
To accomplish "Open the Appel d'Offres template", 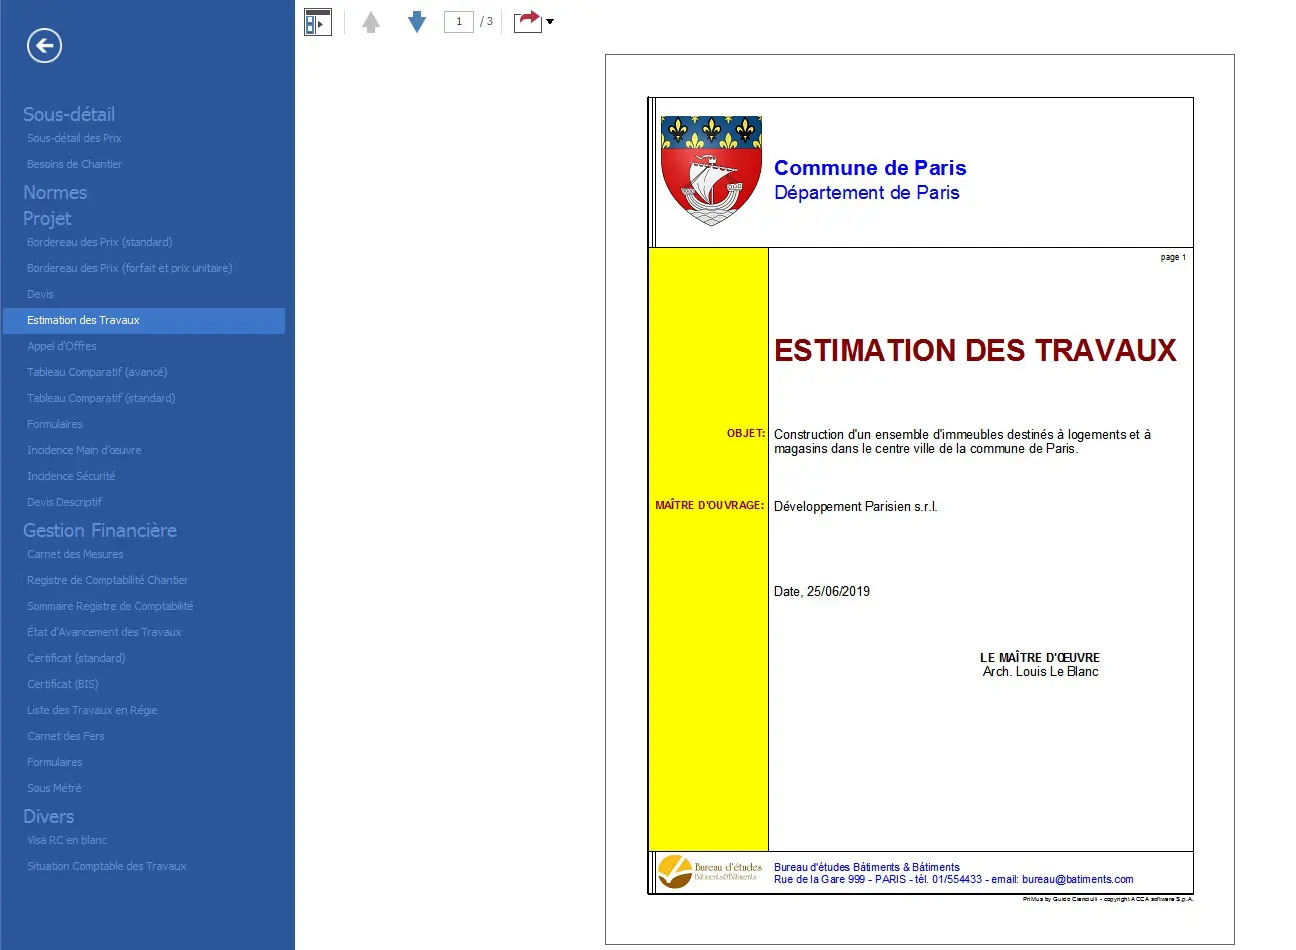I will [x=62, y=346].
